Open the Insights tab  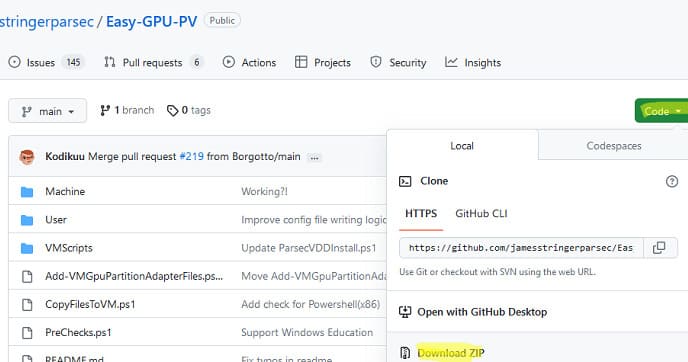click(x=473, y=63)
